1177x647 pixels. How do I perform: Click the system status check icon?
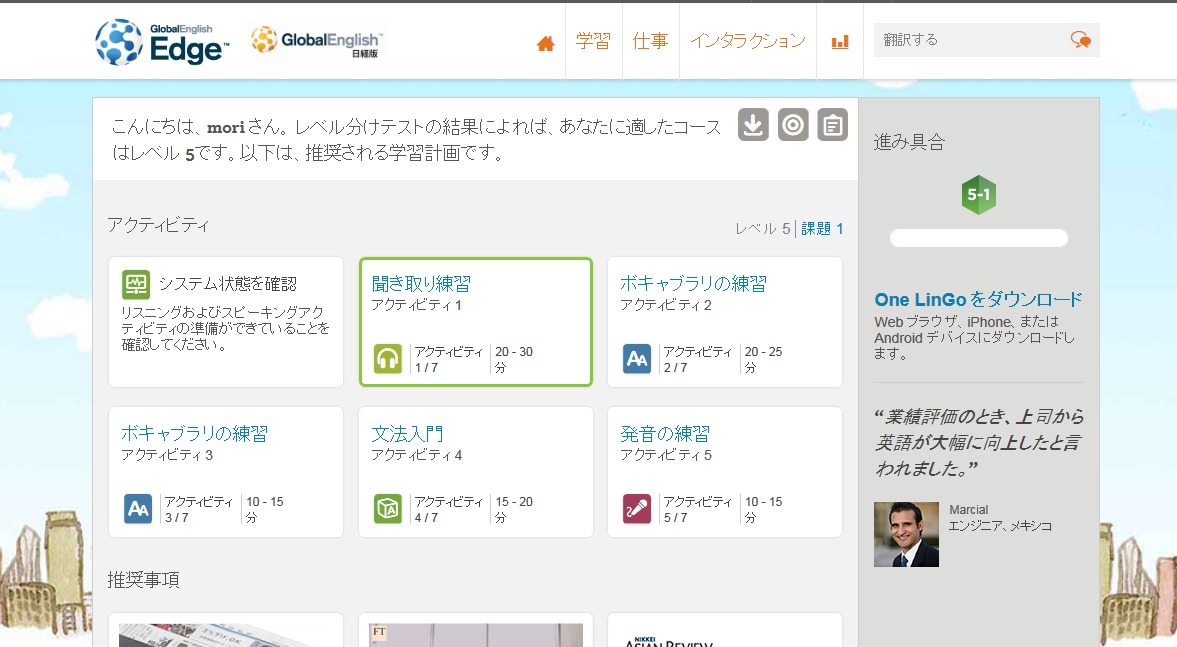pyautogui.click(x=136, y=284)
